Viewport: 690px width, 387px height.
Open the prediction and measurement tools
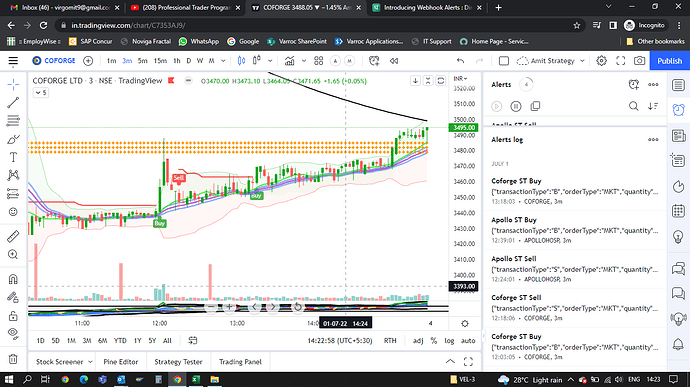coord(13,193)
